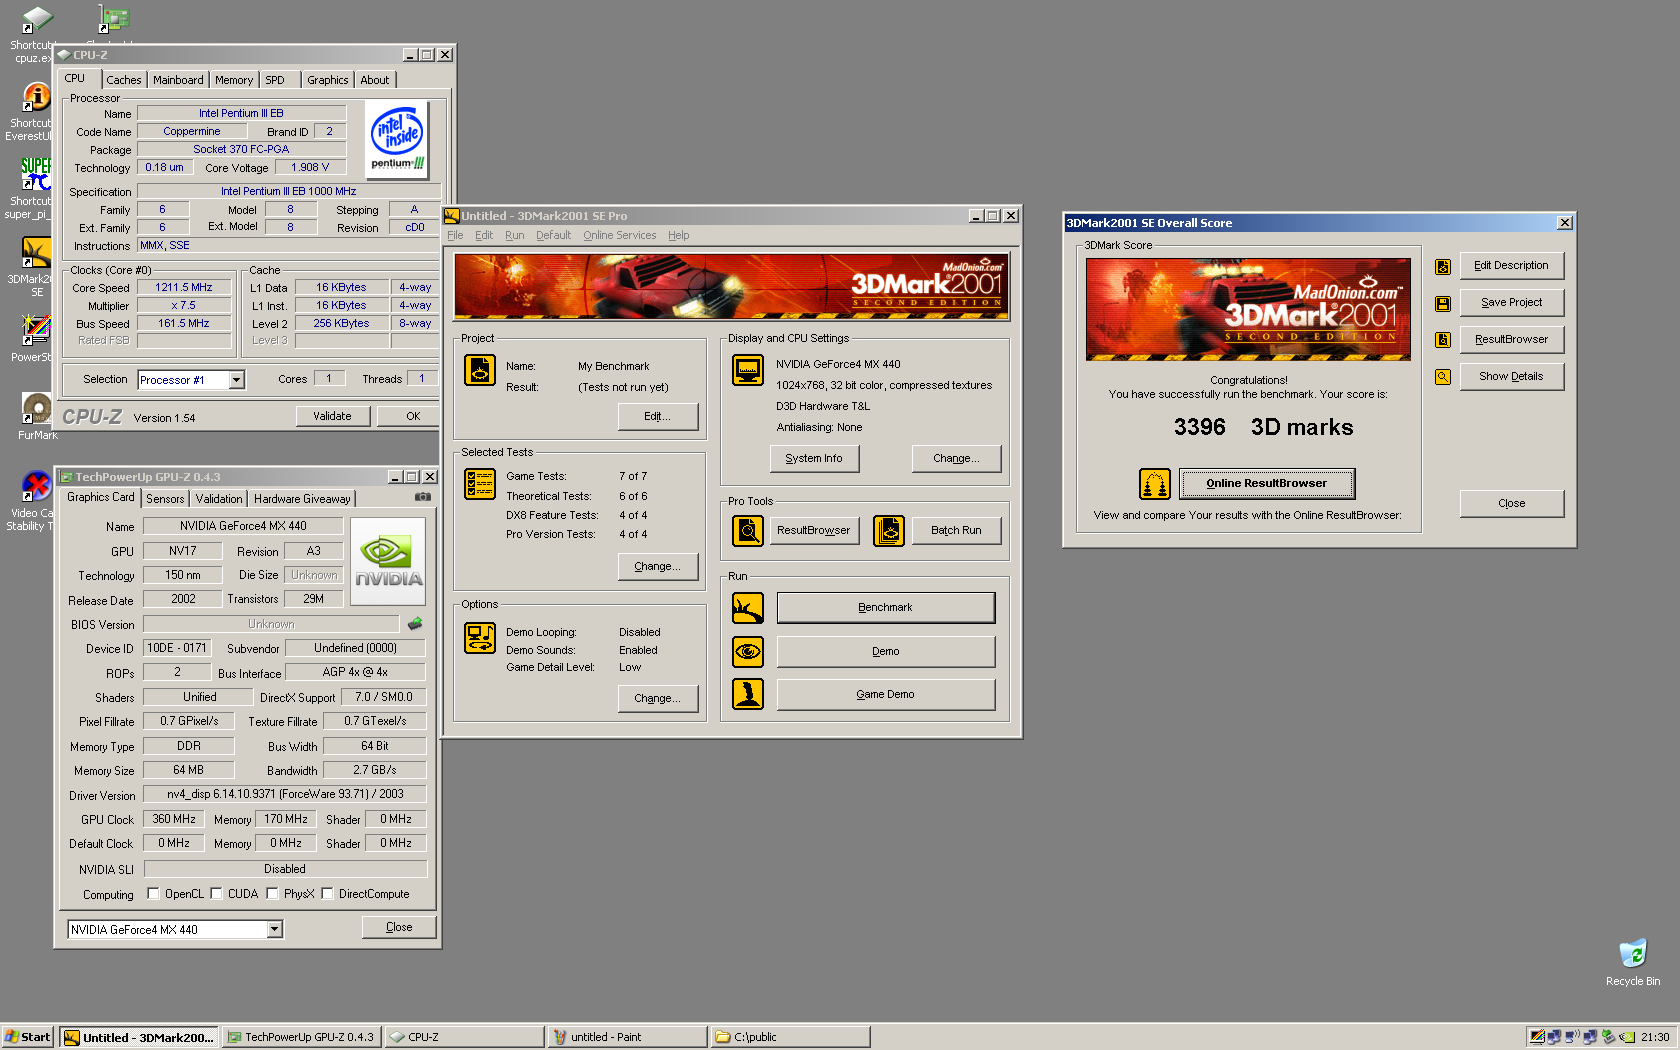Switch to the TechPowerUp GPU-Z taskbar button
The height and width of the screenshot is (1050, 1680).
click(x=301, y=1037)
